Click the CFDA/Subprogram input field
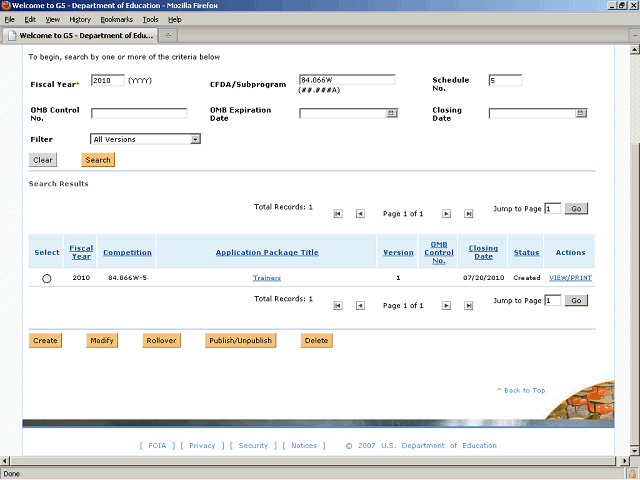 pos(347,80)
